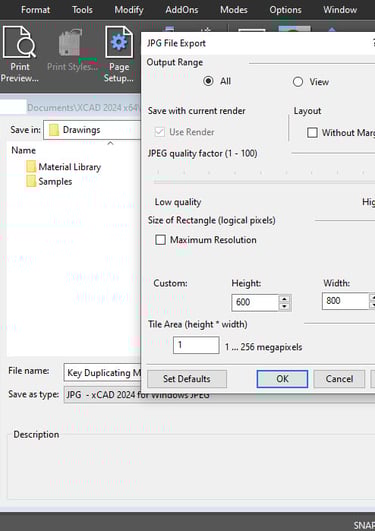The height and width of the screenshot is (531, 375).
Task: Enable the Without Margins layout checkbox
Action: coord(312,132)
